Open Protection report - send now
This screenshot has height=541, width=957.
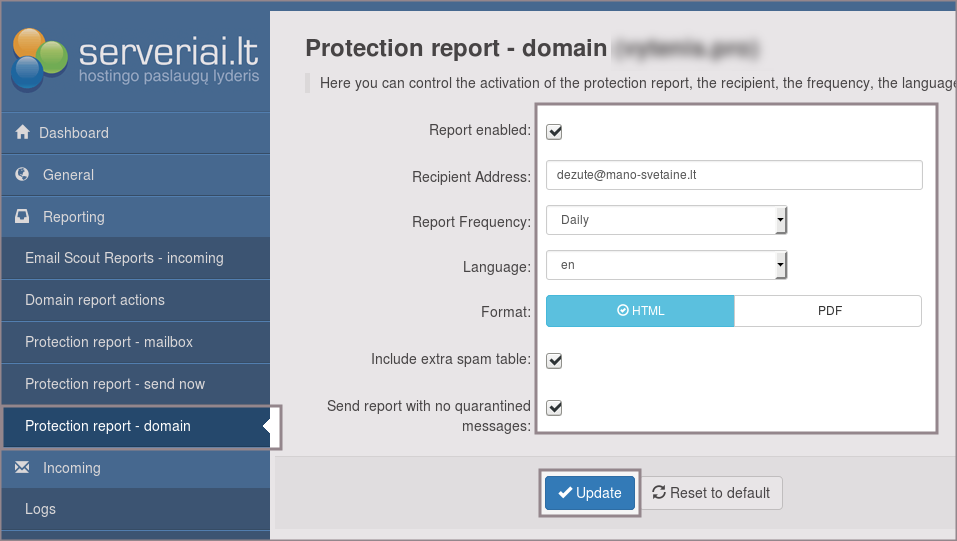pyautogui.click(x=114, y=384)
